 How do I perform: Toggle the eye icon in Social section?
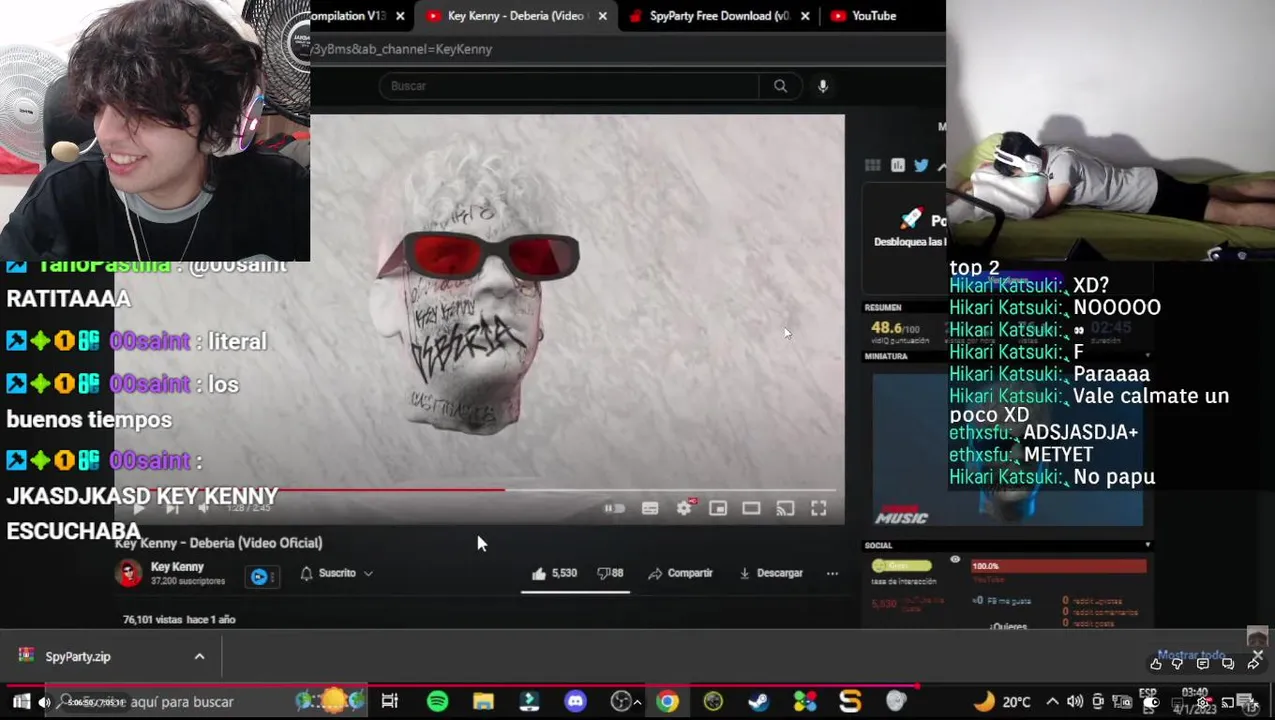(x=955, y=560)
